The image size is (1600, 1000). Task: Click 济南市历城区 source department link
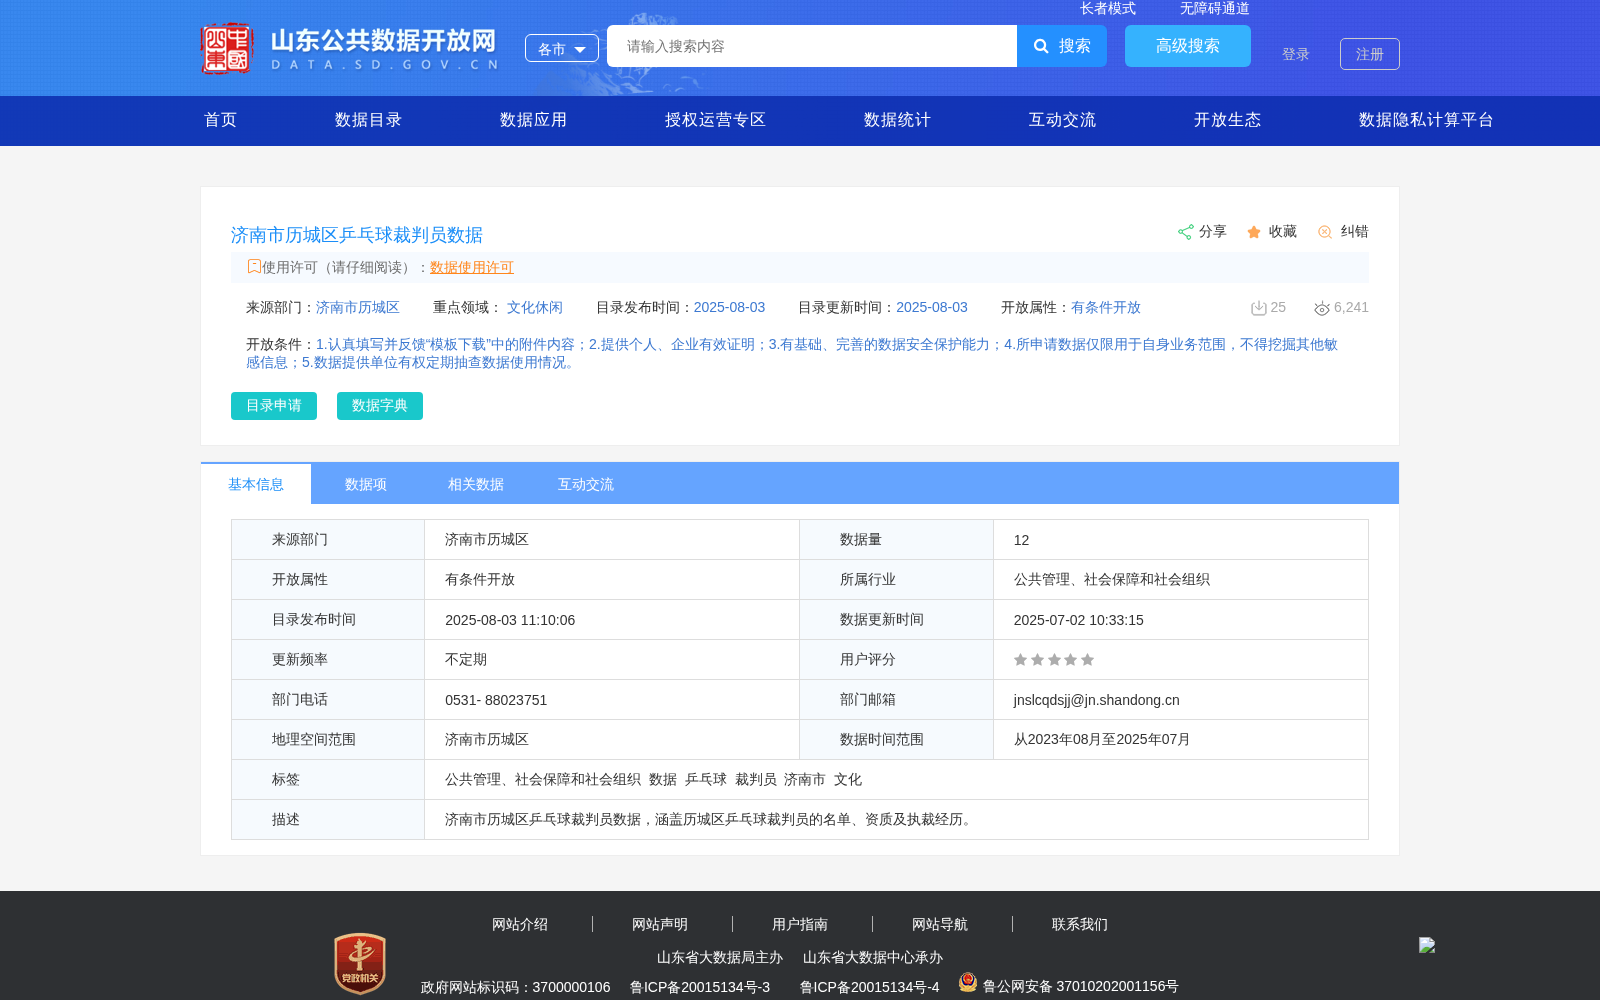tap(358, 308)
